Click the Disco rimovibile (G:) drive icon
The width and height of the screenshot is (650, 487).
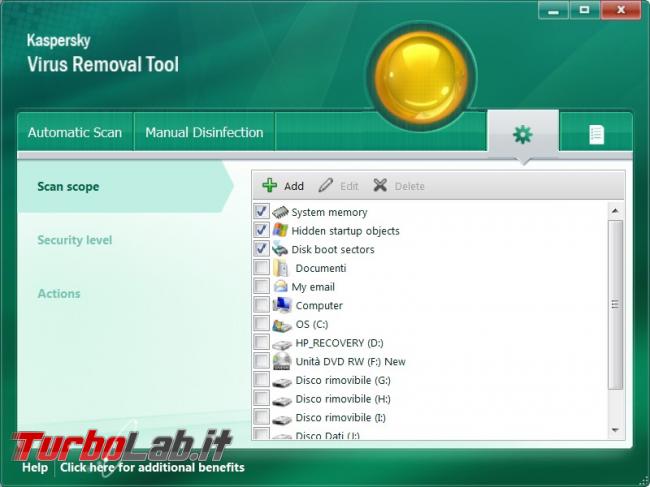(282, 382)
